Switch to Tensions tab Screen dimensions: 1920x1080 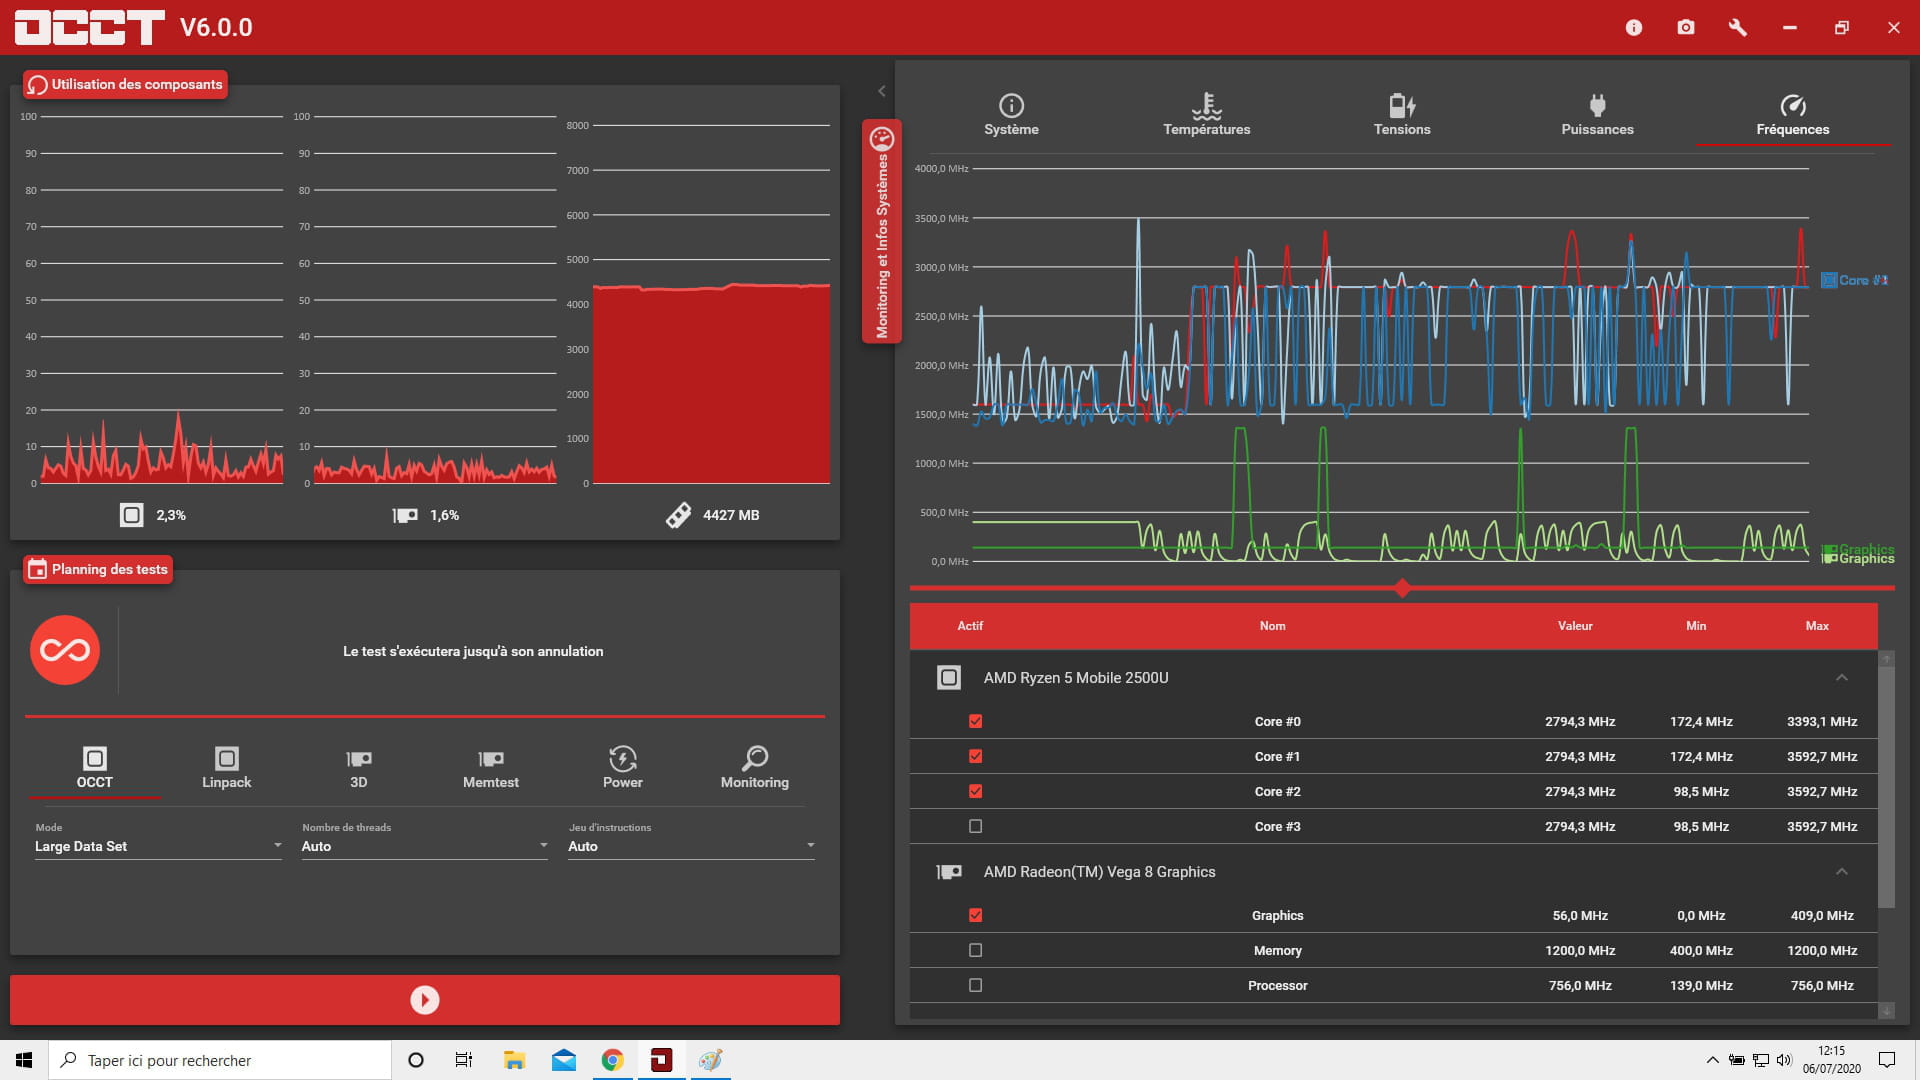pos(1402,115)
